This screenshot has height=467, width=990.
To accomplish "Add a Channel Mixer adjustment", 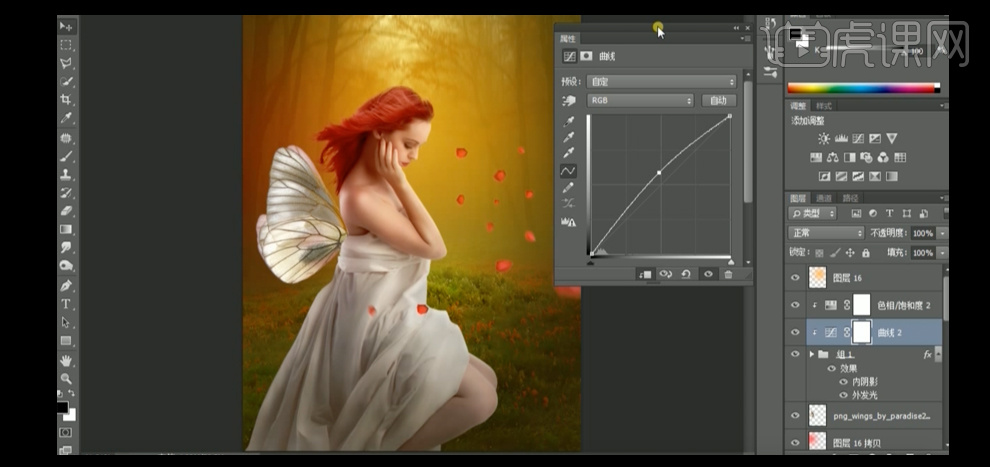I will pyautogui.click(x=883, y=157).
